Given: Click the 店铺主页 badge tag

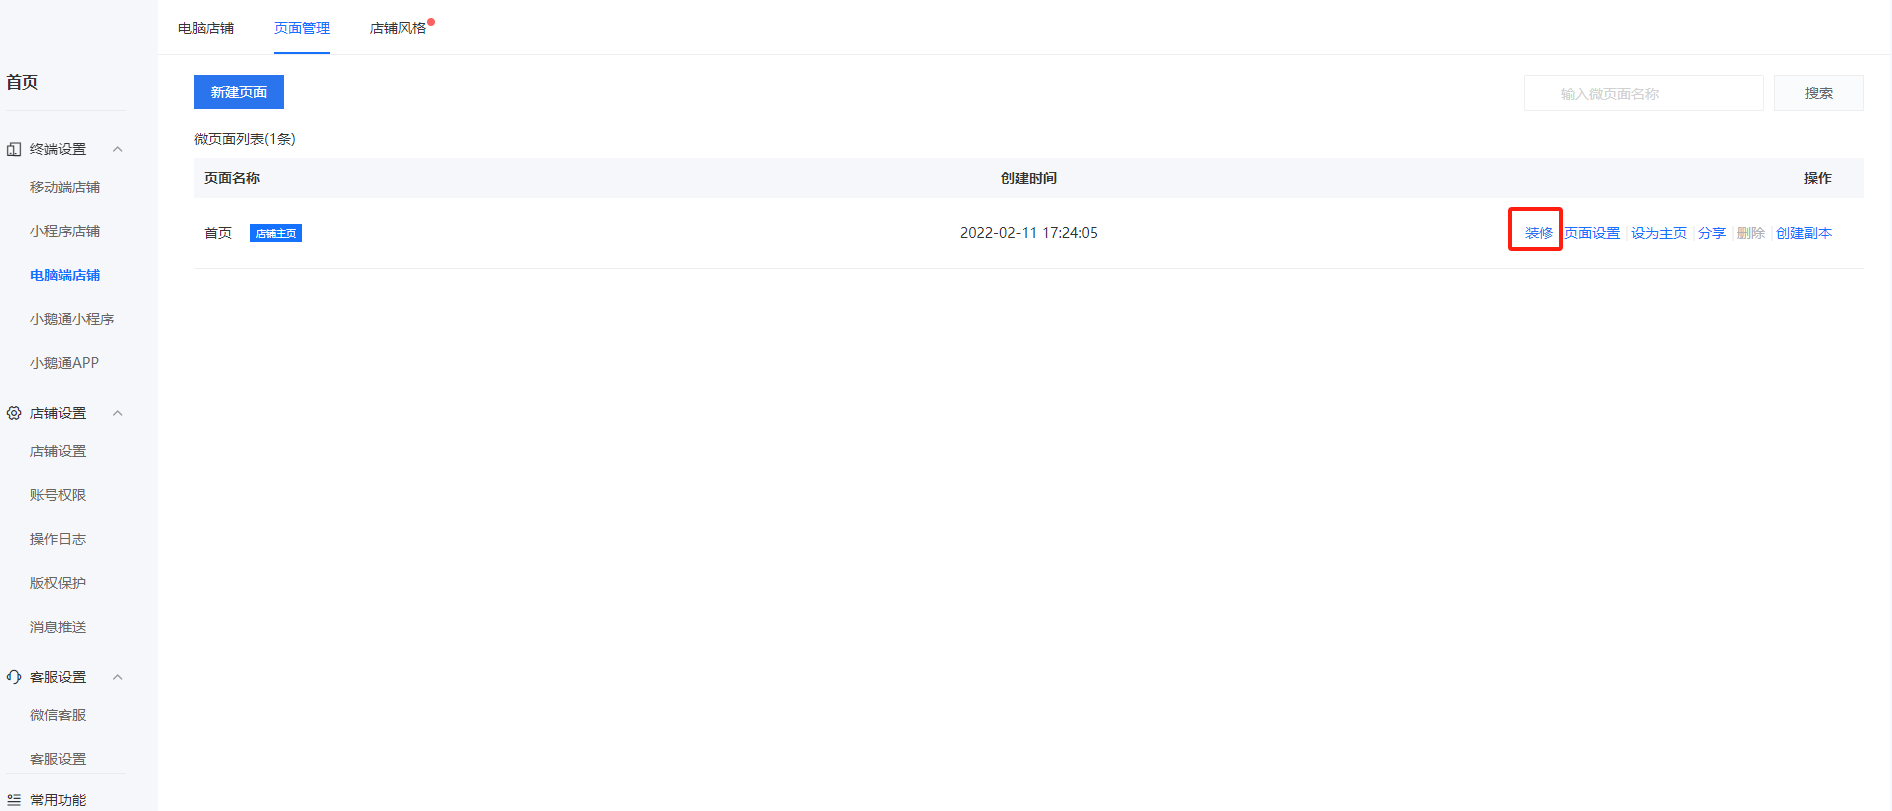Looking at the screenshot, I should point(276,233).
